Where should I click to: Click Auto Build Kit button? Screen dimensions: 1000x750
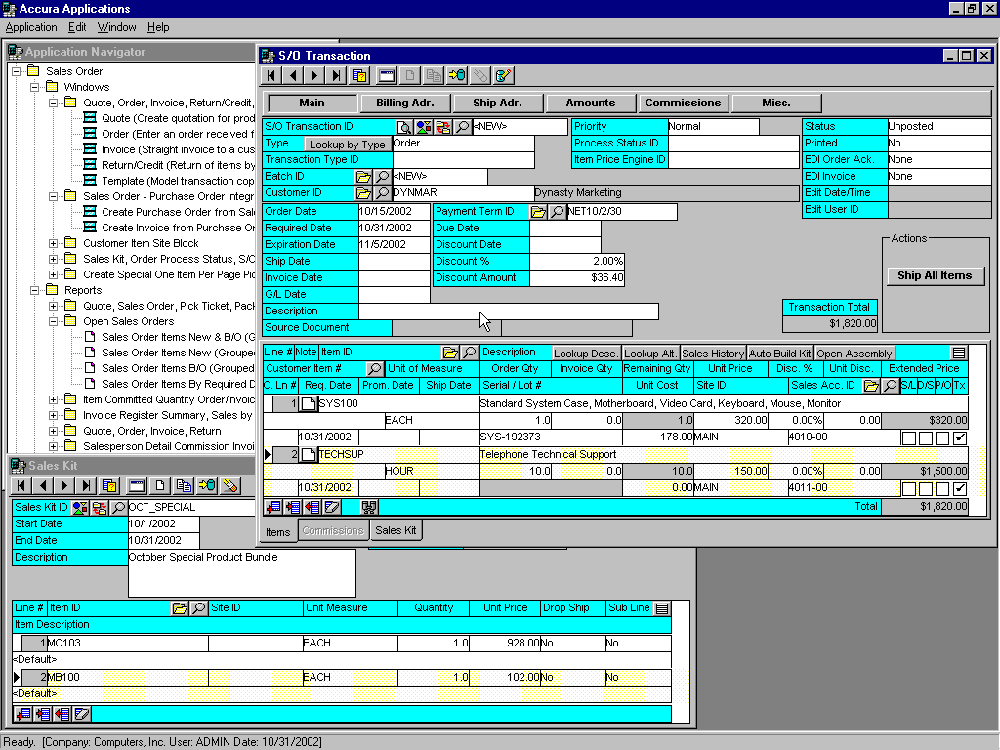[780, 353]
